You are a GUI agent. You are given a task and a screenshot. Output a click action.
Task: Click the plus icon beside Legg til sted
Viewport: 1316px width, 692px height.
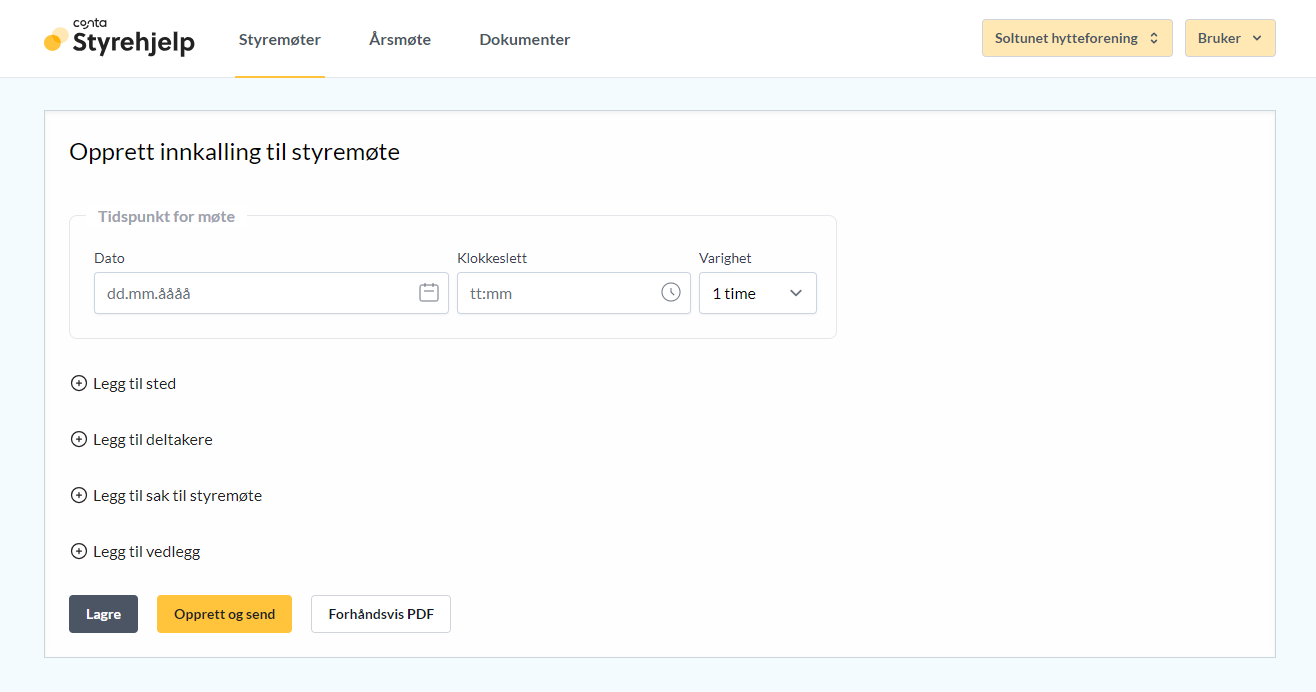(79, 383)
